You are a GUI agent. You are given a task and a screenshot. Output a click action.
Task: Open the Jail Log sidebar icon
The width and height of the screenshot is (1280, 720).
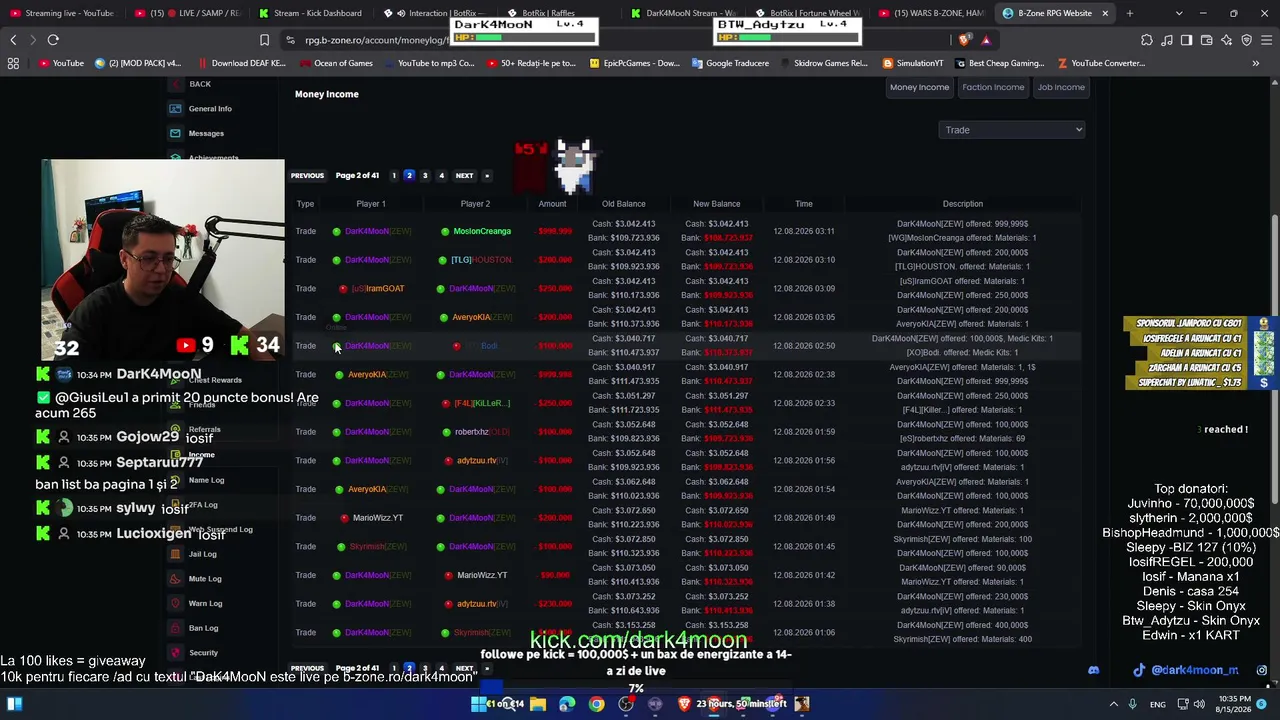click(176, 554)
